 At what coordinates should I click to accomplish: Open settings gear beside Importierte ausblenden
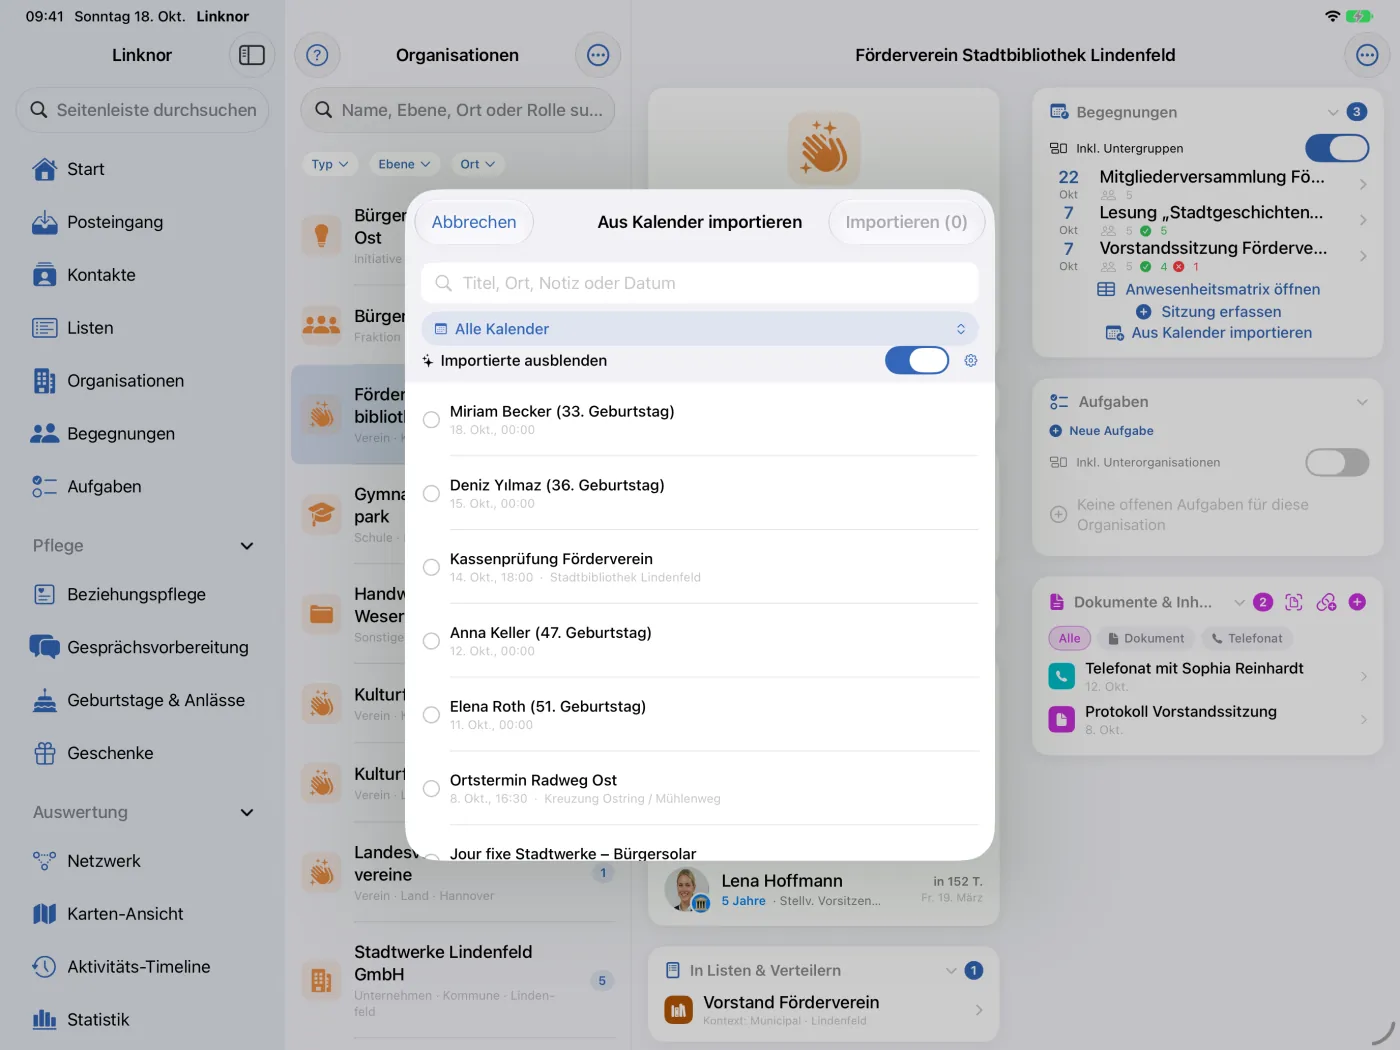(x=970, y=360)
